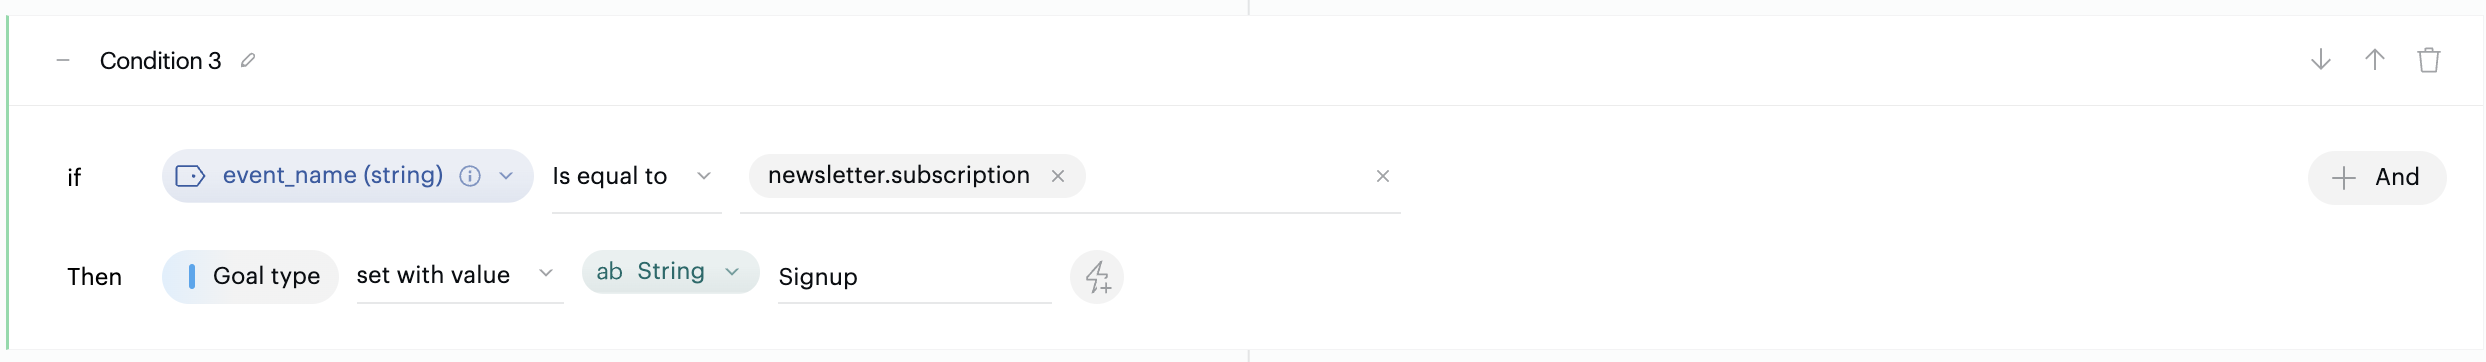2486x362 pixels.
Task: Click the lightning-plus add action icon
Action: point(1097,277)
